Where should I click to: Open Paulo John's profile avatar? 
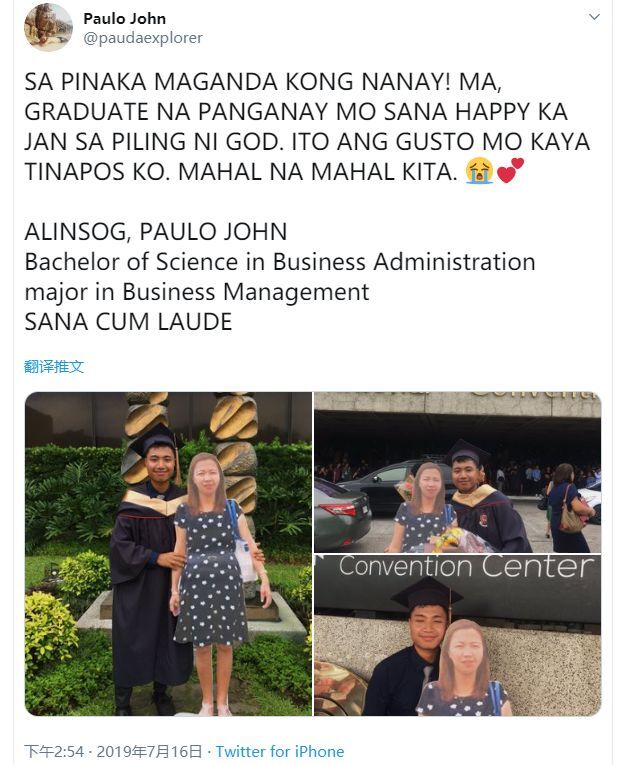(x=48, y=27)
